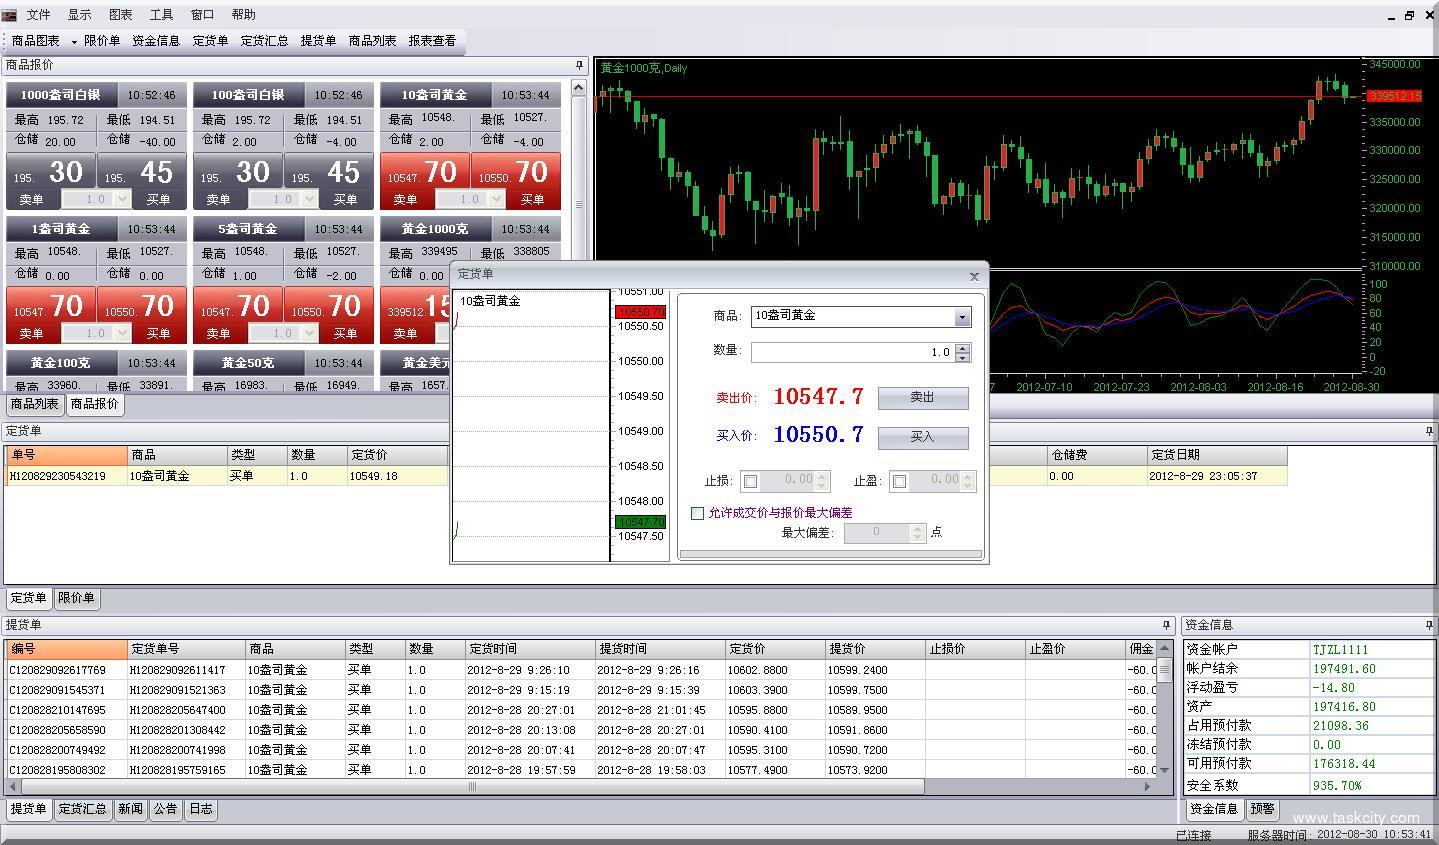Switch to 定货汇总 bottom tab
1439x845 pixels.
click(x=82, y=809)
